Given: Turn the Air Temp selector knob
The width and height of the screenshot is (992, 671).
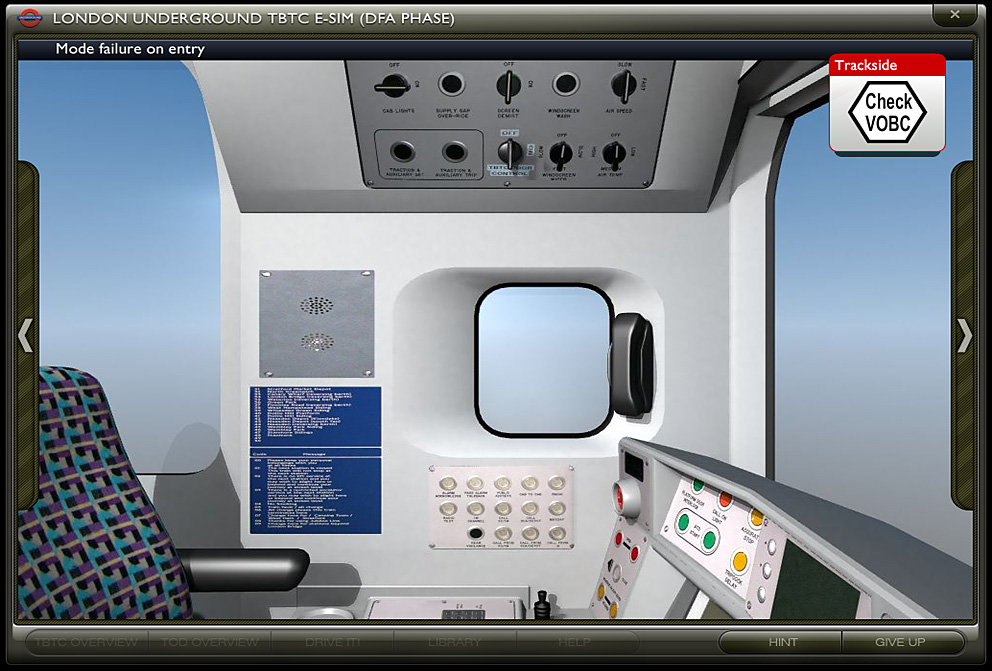Looking at the screenshot, I should (x=616, y=152).
